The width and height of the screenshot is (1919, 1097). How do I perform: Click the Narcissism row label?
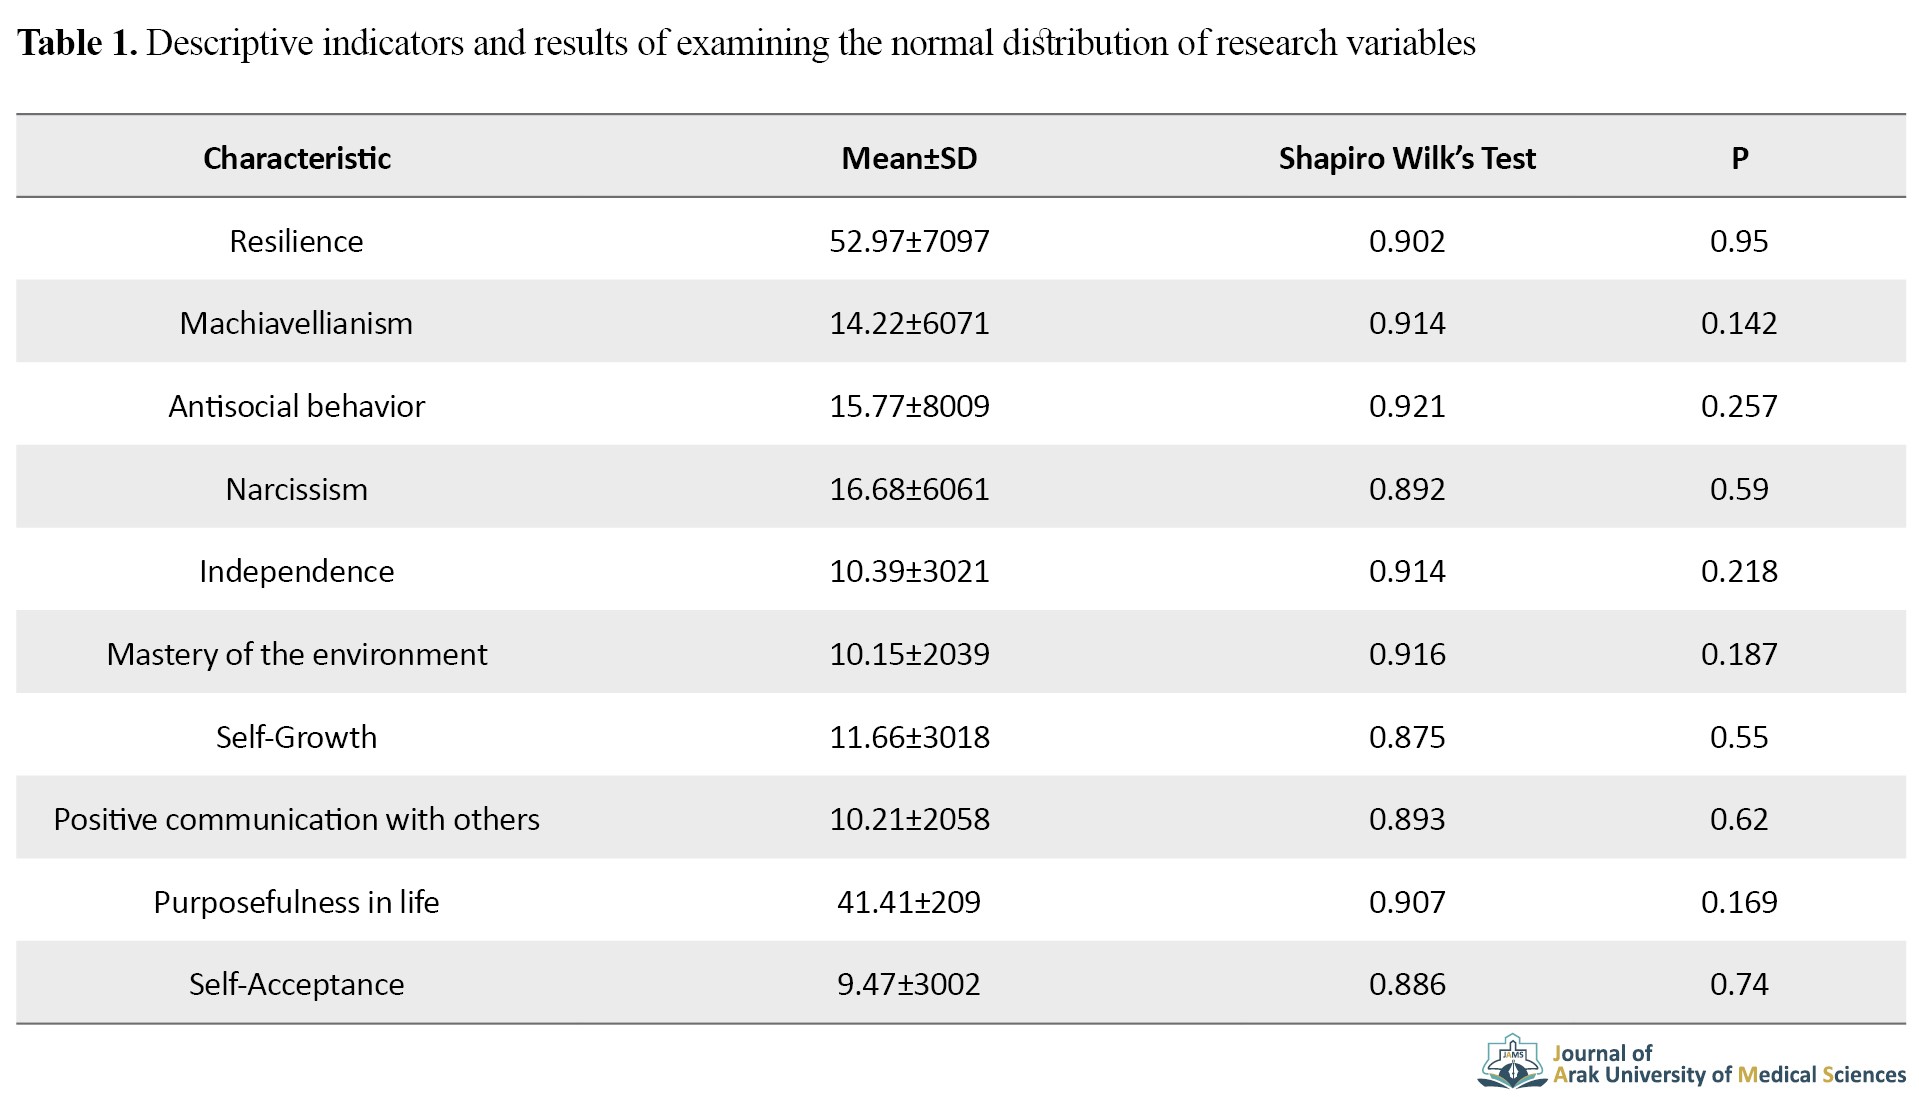click(x=297, y=489)
